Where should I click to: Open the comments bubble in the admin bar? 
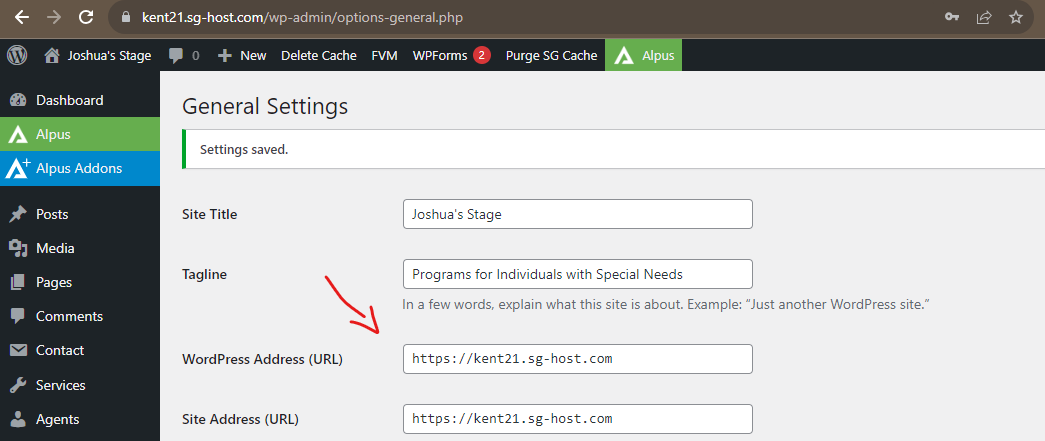tap(176, 56)
